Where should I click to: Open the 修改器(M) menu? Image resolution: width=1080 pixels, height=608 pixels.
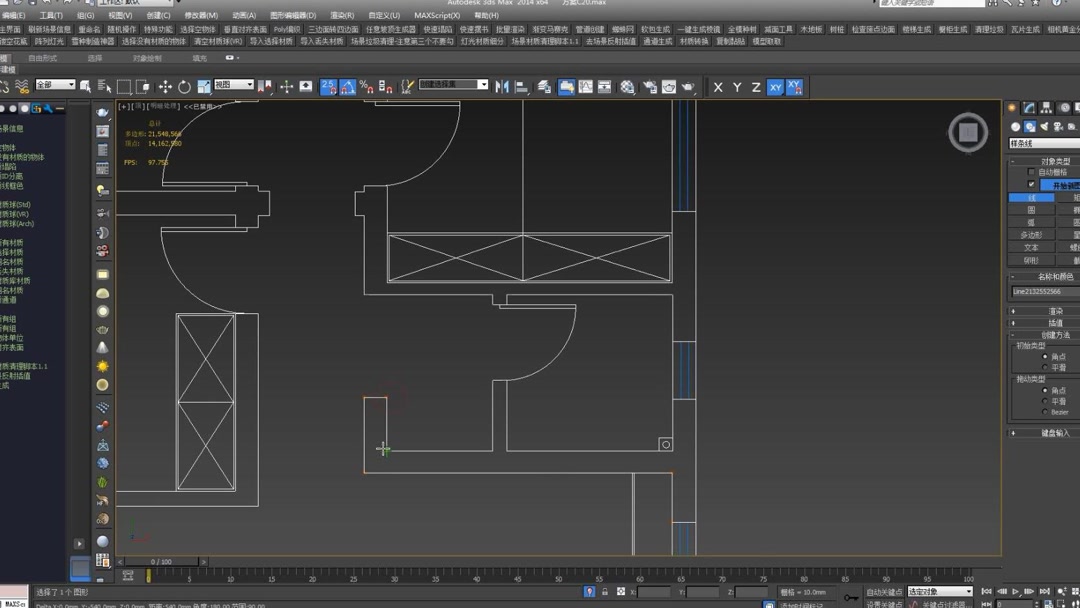pos(201,16)
